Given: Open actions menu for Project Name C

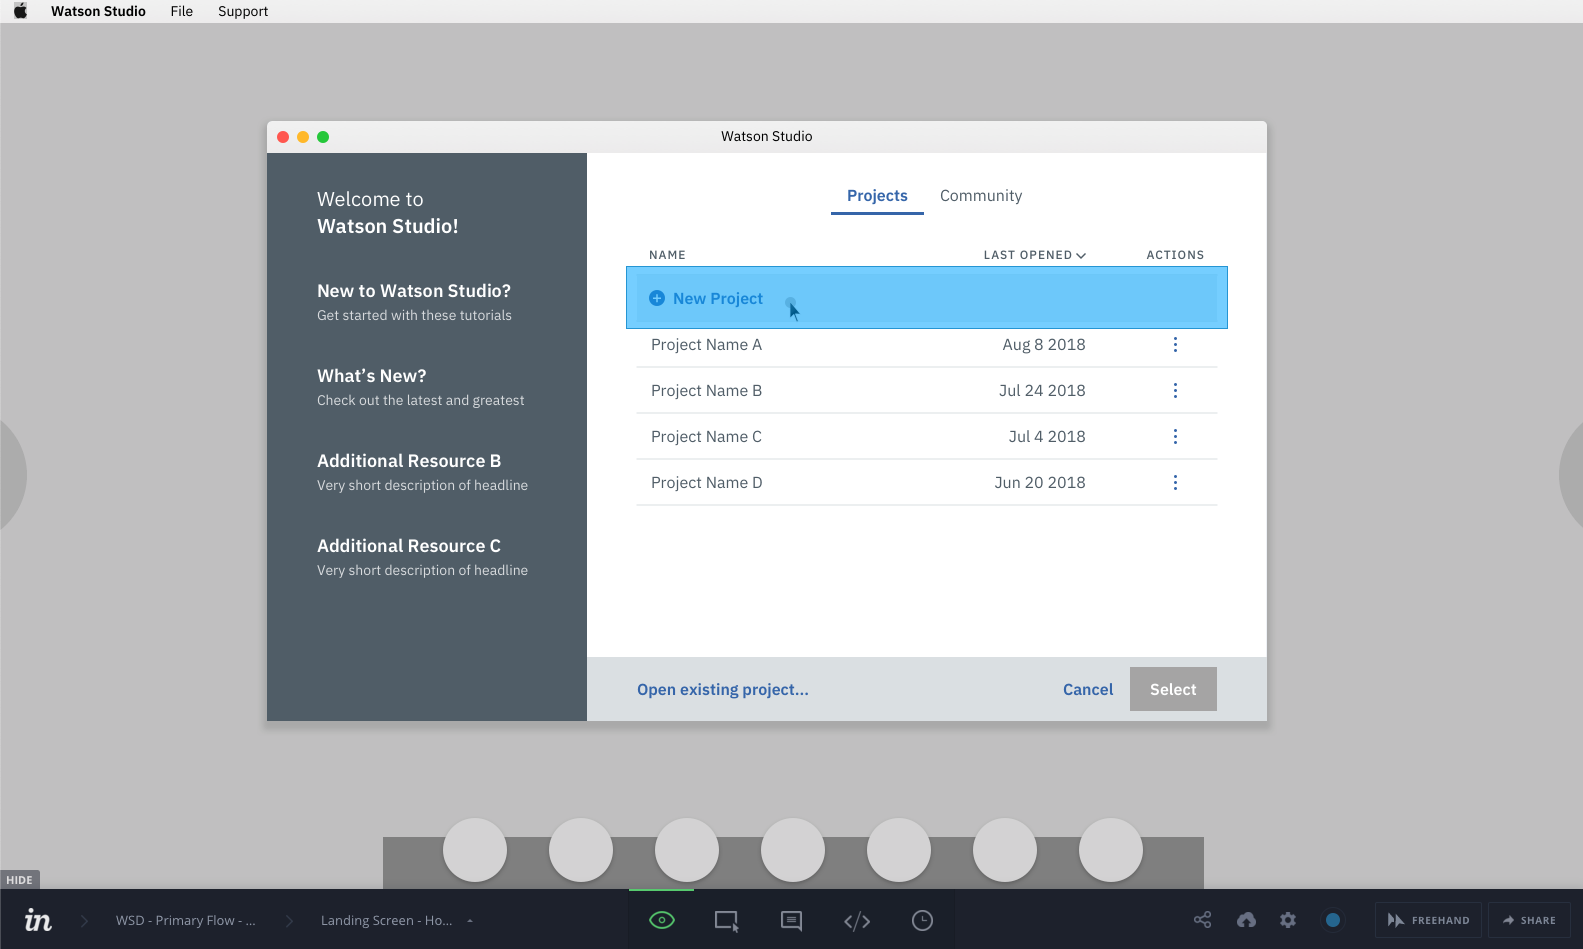Looking at the screenshot, I should tap(1175, 437).
